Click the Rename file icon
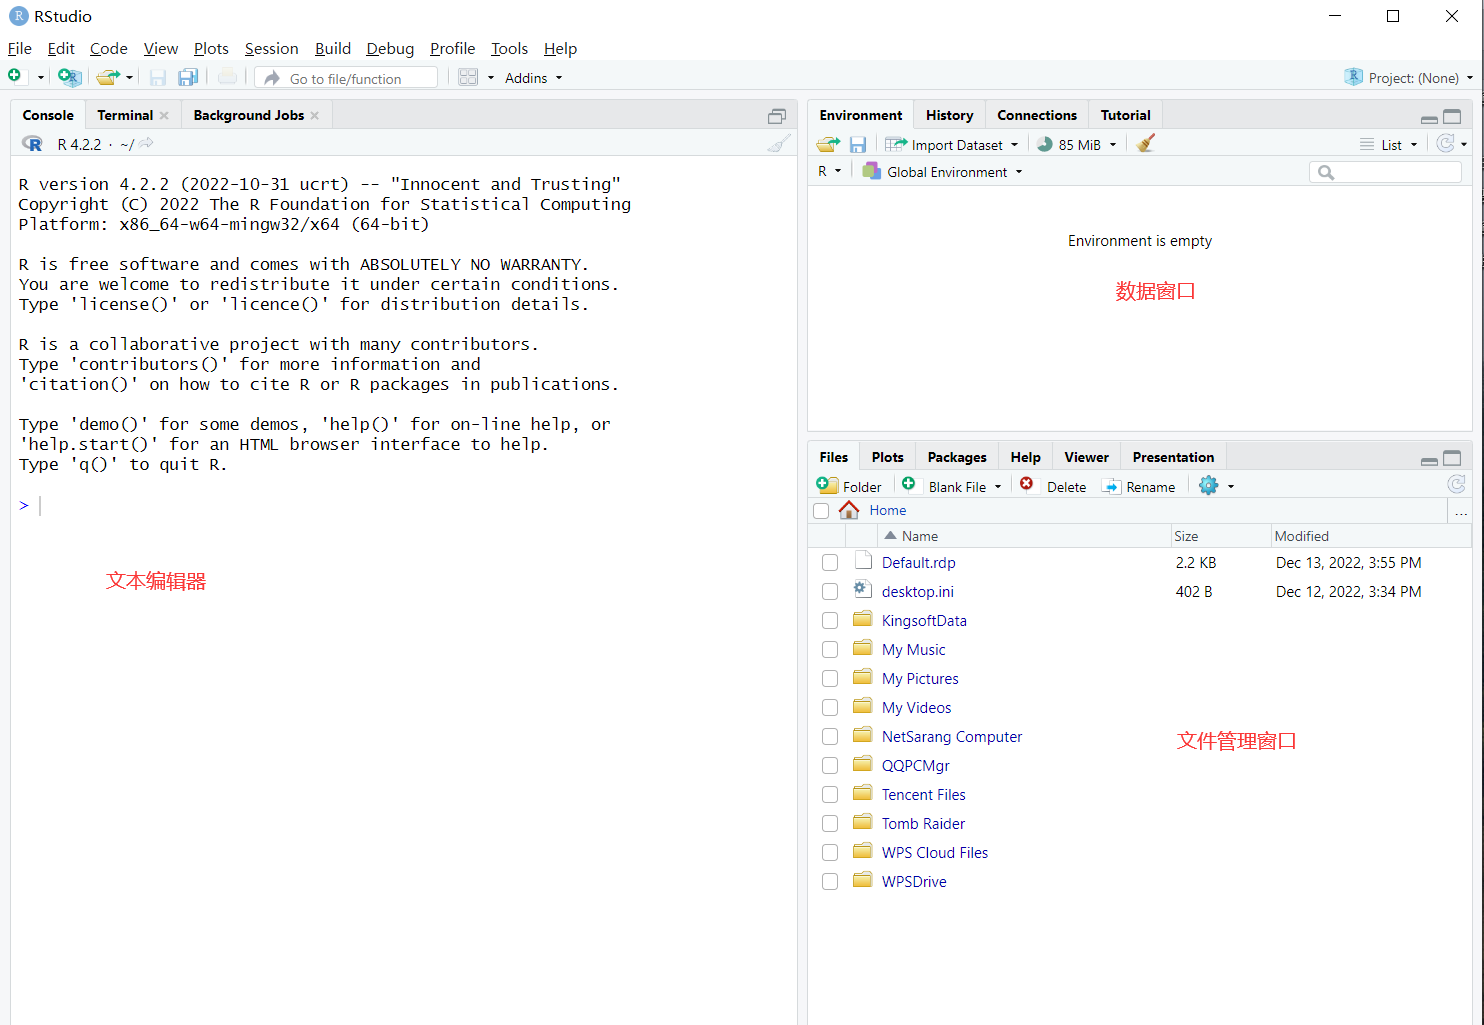 coord(1111,486)
